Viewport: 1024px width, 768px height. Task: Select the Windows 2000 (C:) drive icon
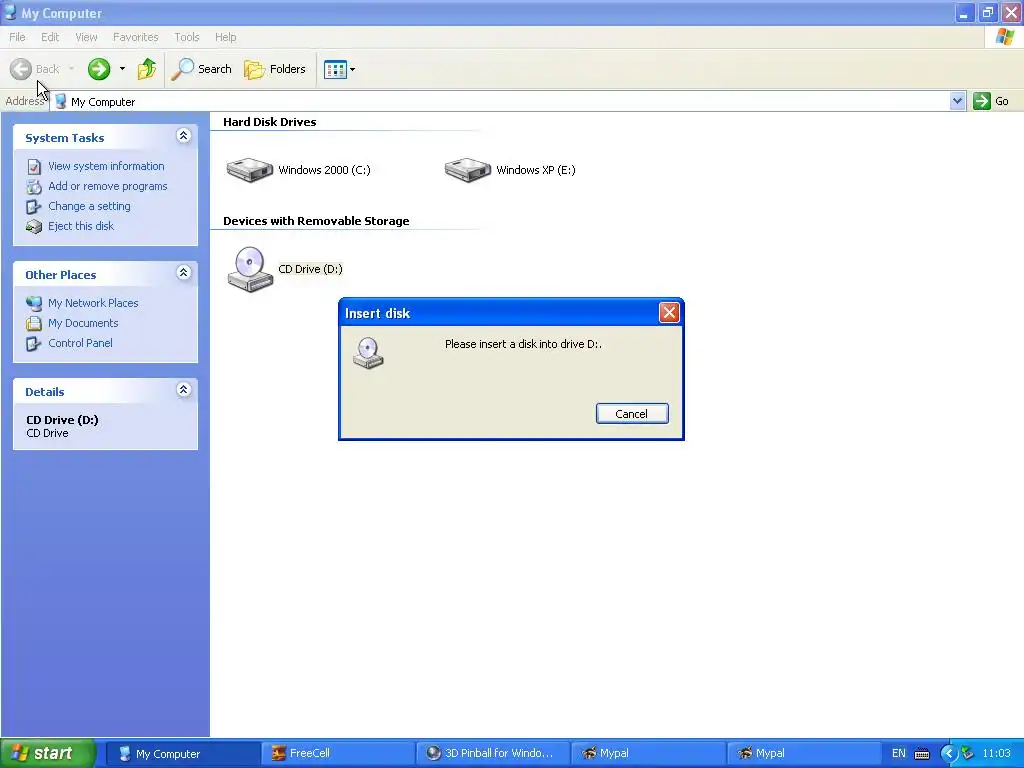[249, 170]
